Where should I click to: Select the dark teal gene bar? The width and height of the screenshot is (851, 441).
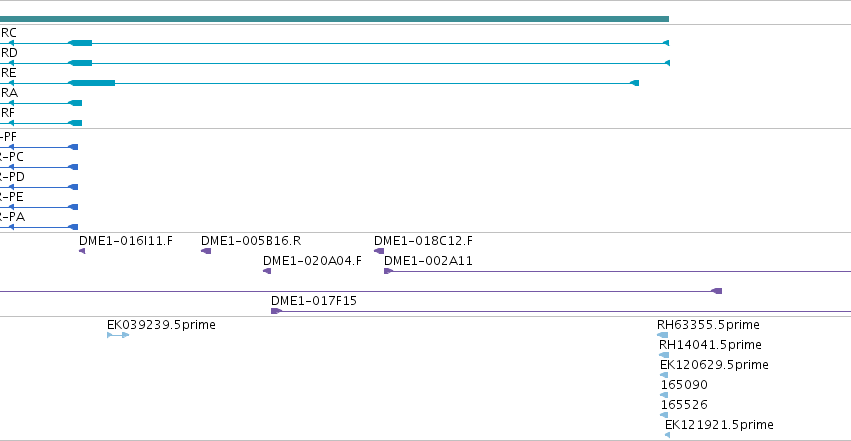(334, 19)
